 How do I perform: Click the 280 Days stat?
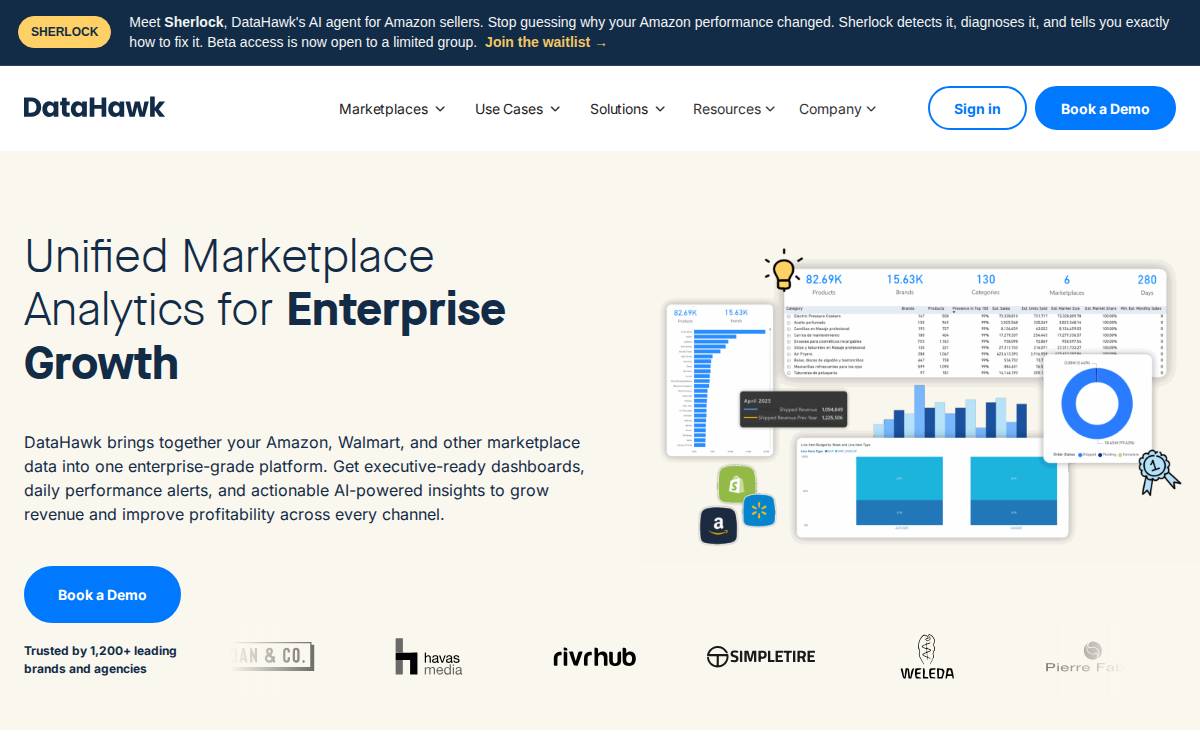point(1147,284)
